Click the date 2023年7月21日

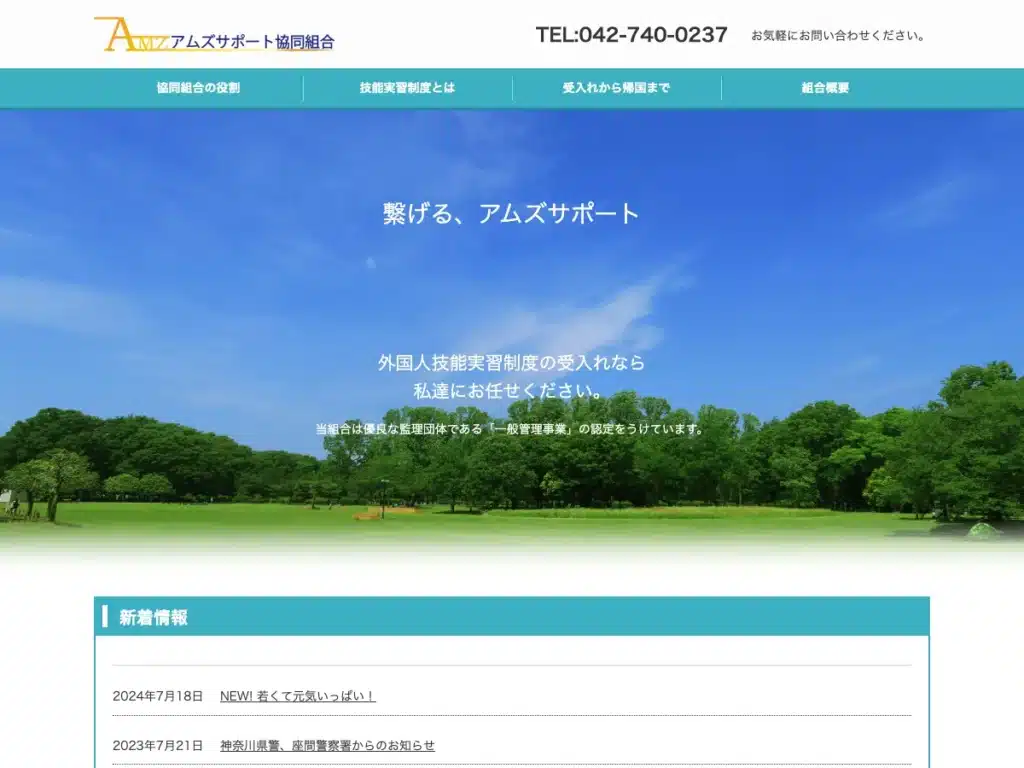tap(157, 745)
